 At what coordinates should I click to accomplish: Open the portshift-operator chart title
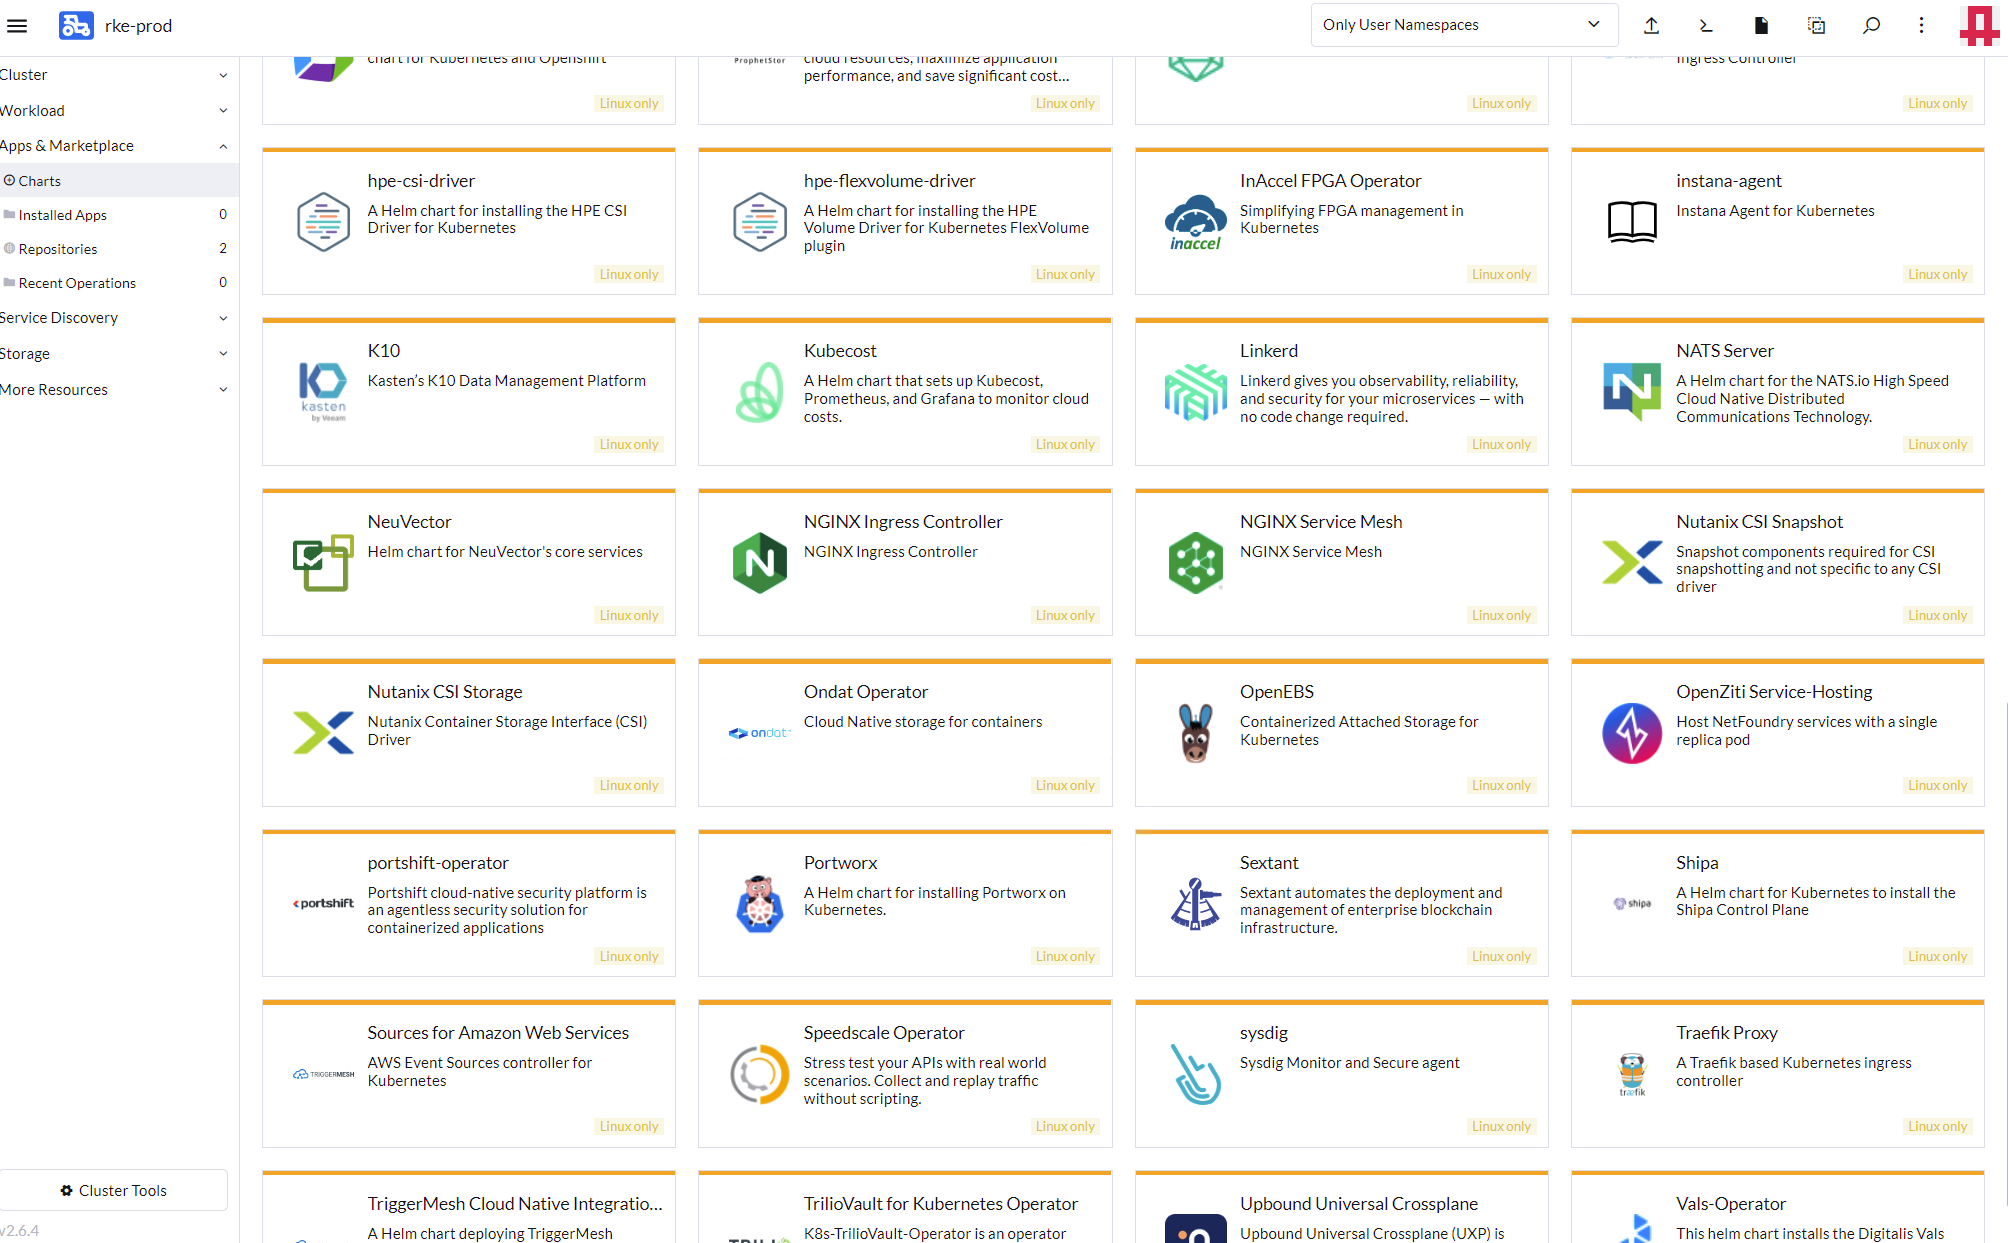coord(437,863)
